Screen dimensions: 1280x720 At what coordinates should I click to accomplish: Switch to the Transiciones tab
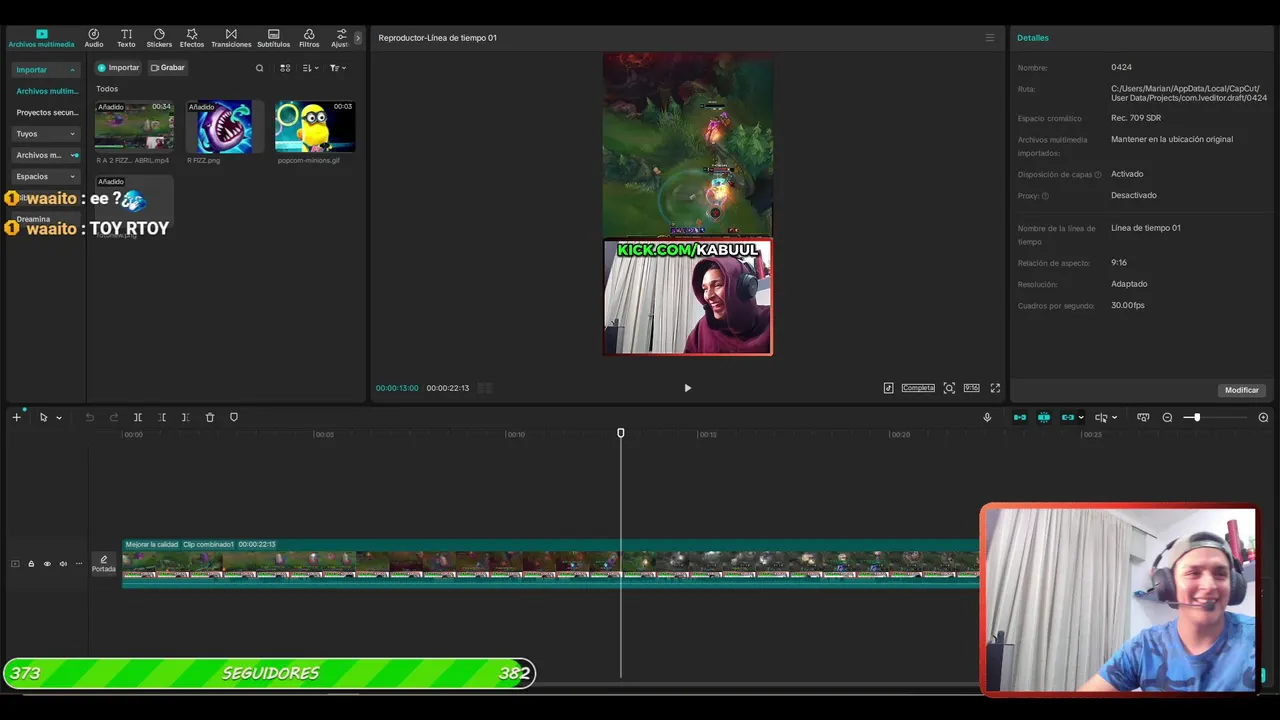pos(231,38)
